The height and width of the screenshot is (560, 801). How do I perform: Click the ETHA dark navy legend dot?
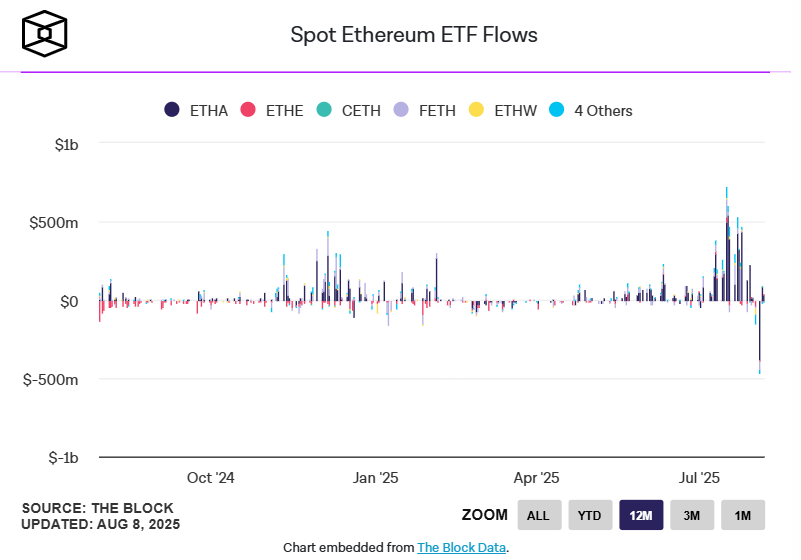point(172,110)
